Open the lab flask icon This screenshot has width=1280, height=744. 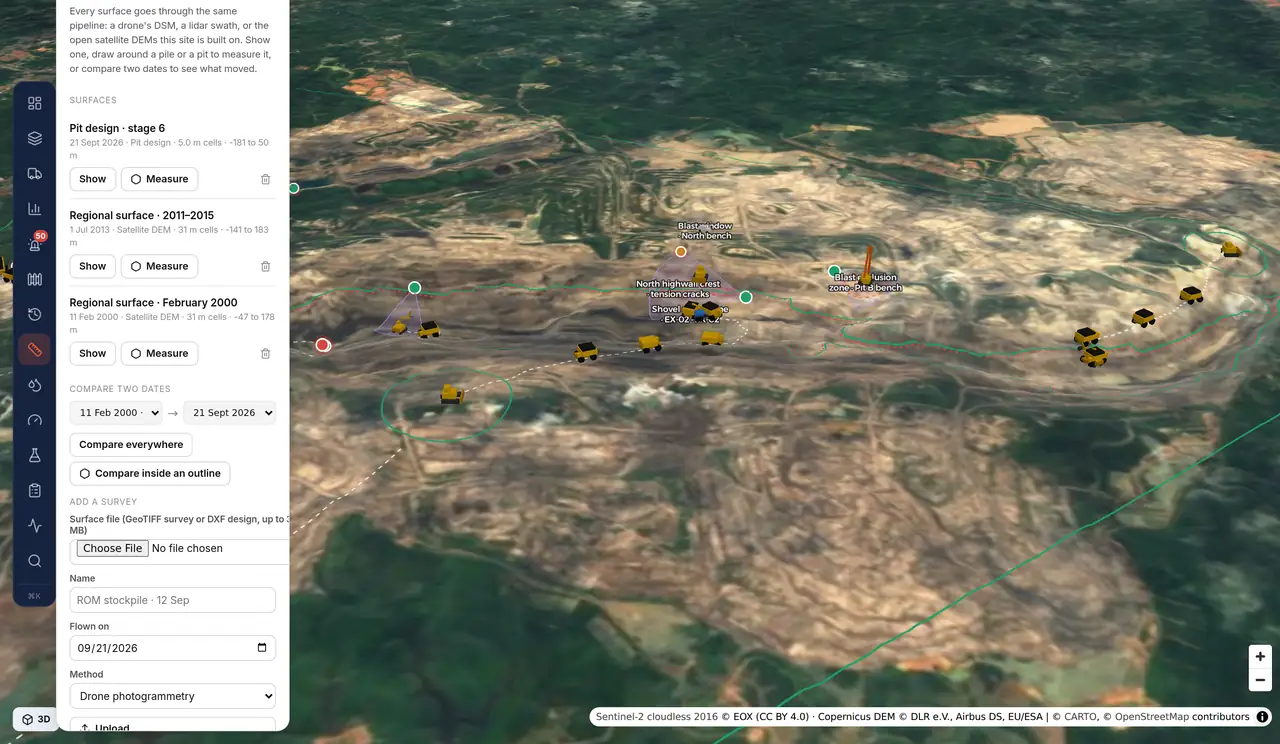click(x=35, y=455)
